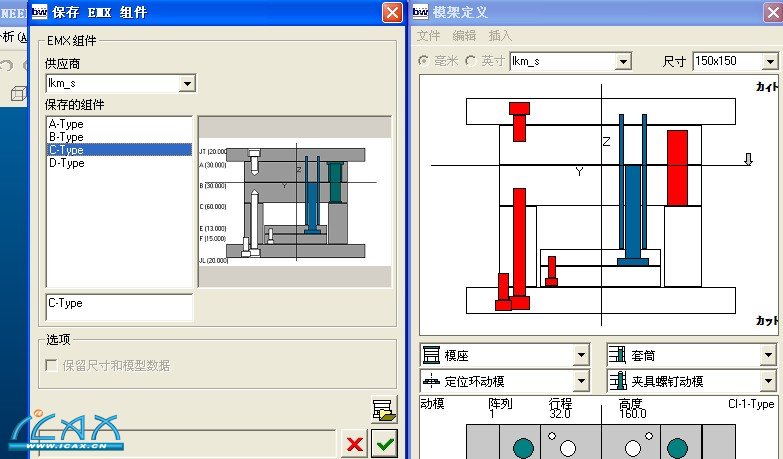Click the C-Type mold preview thumbnail
This screenshot has width=783, height=459.
pyautogui.click(x=295, y=202)
